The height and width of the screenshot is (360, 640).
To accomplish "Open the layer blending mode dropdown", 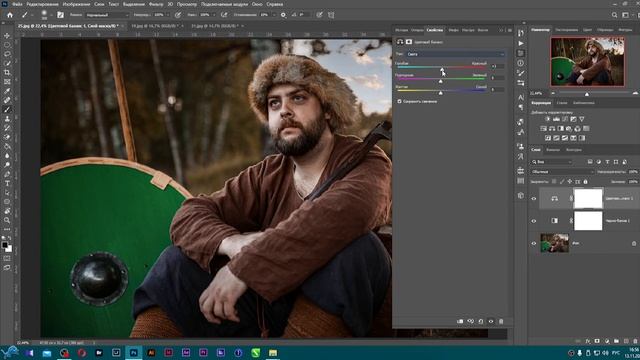I will pos(562,172).
